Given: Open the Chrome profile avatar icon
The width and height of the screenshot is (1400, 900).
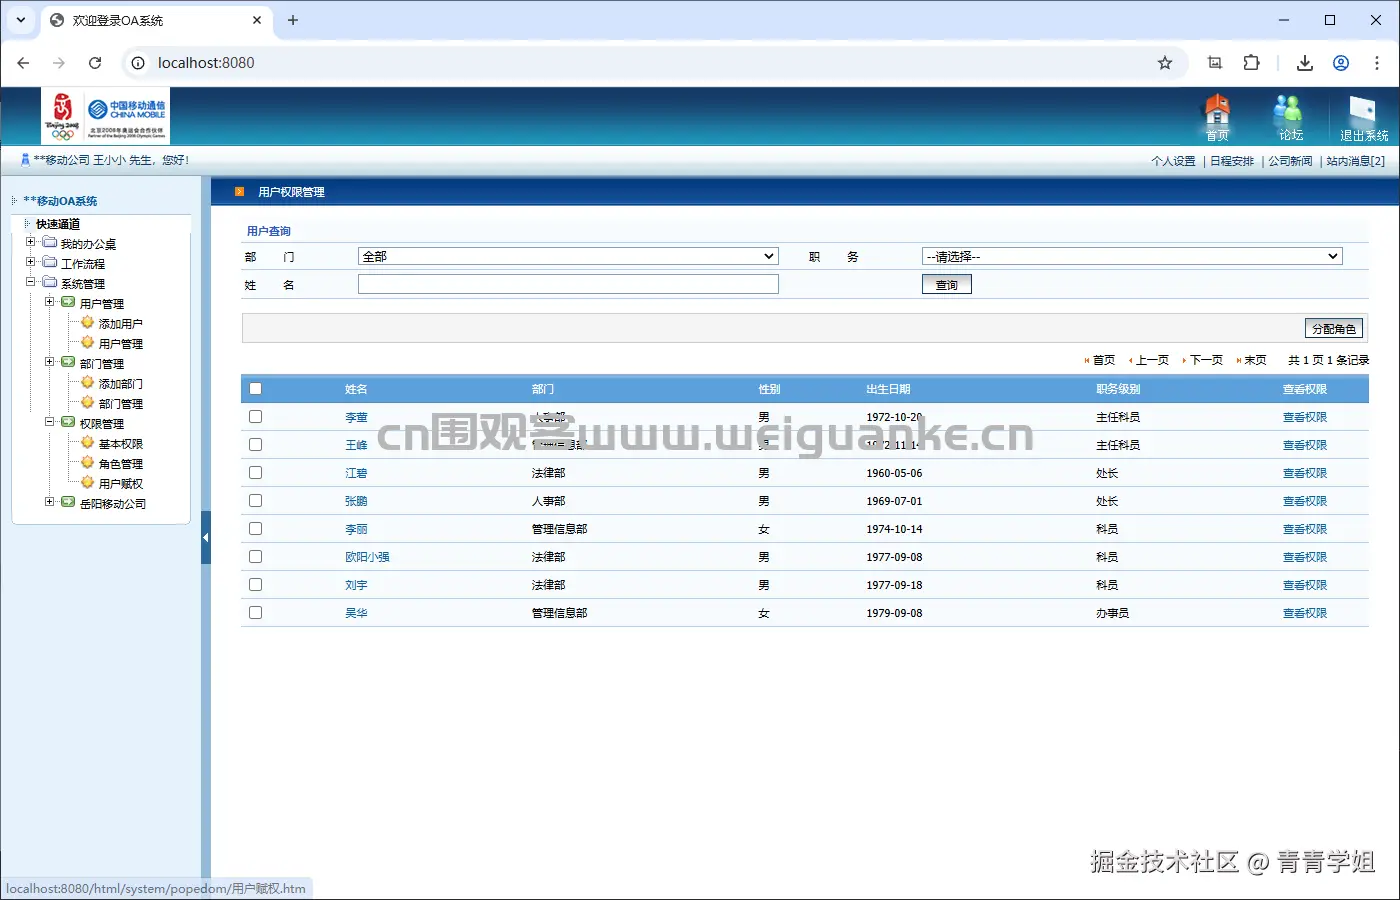Looking at the screenshot, I should pyautogui.click(x=1341, y=63).
